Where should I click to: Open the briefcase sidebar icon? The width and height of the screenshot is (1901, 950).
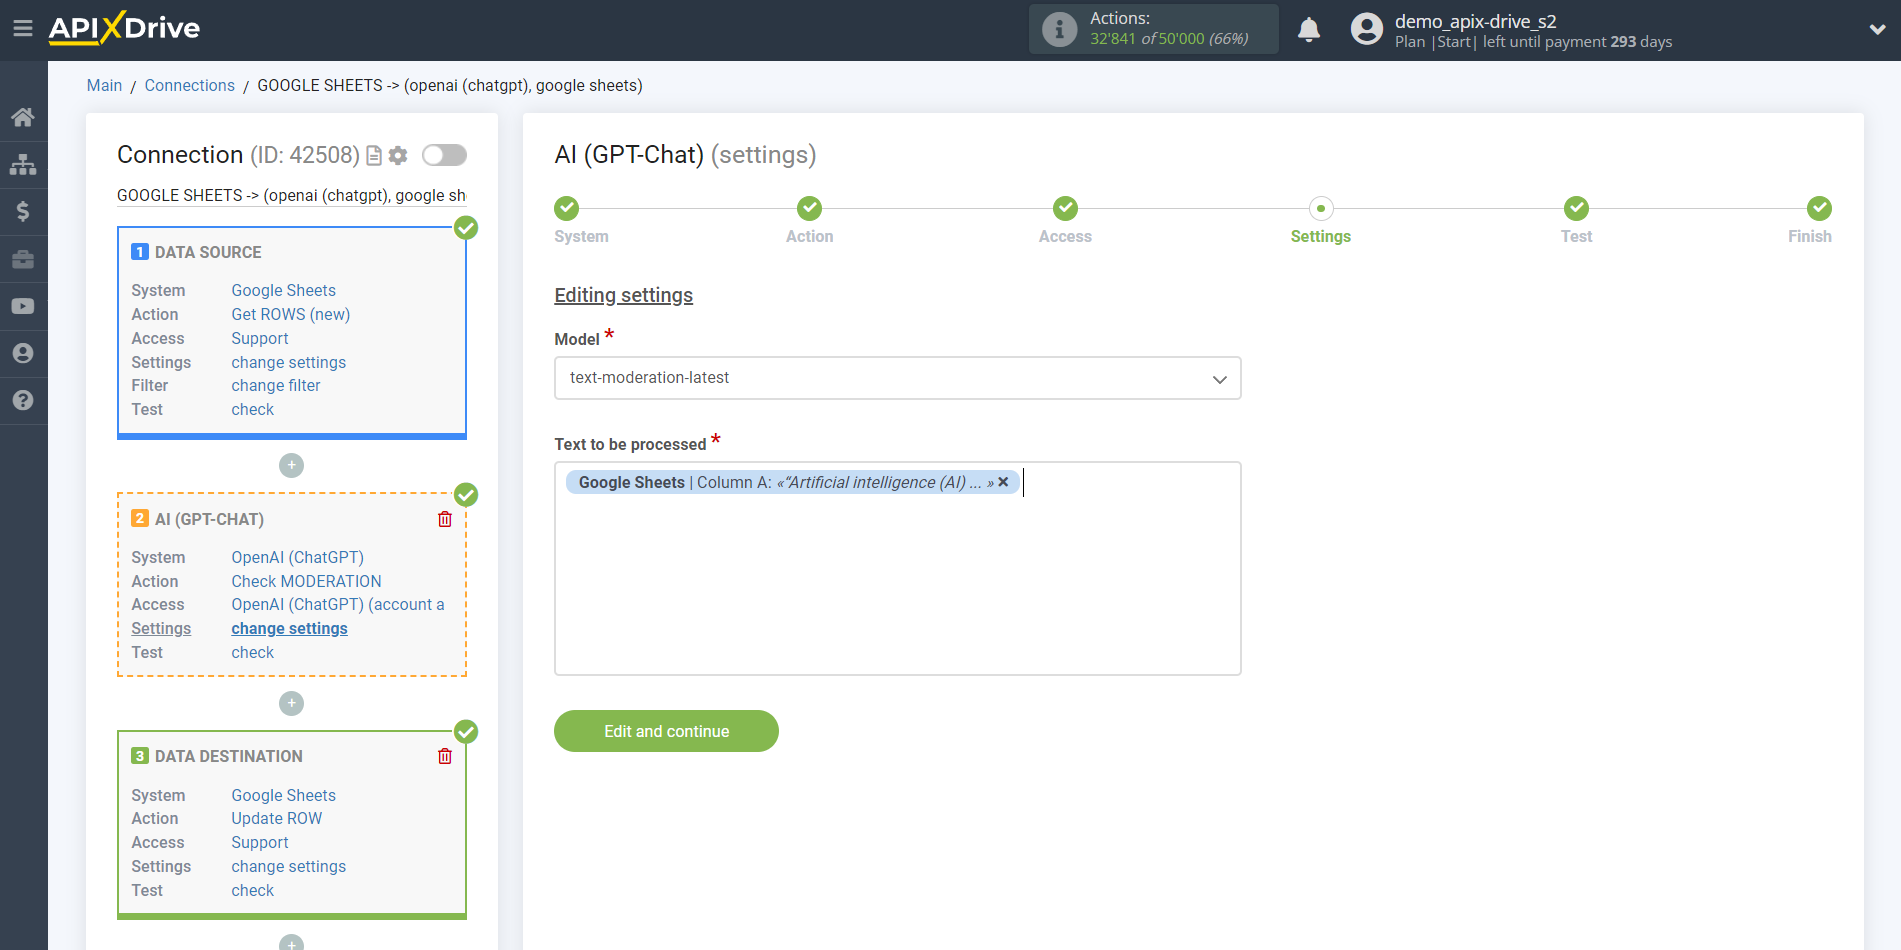pos(23,259)
